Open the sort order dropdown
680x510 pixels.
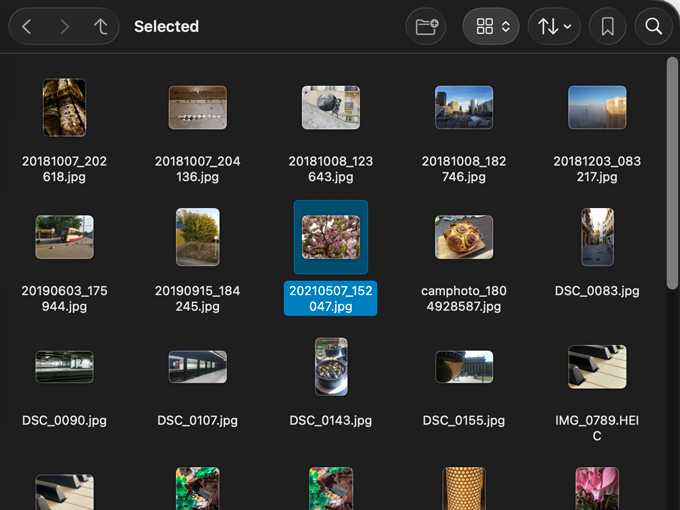[x=555, y=27]
